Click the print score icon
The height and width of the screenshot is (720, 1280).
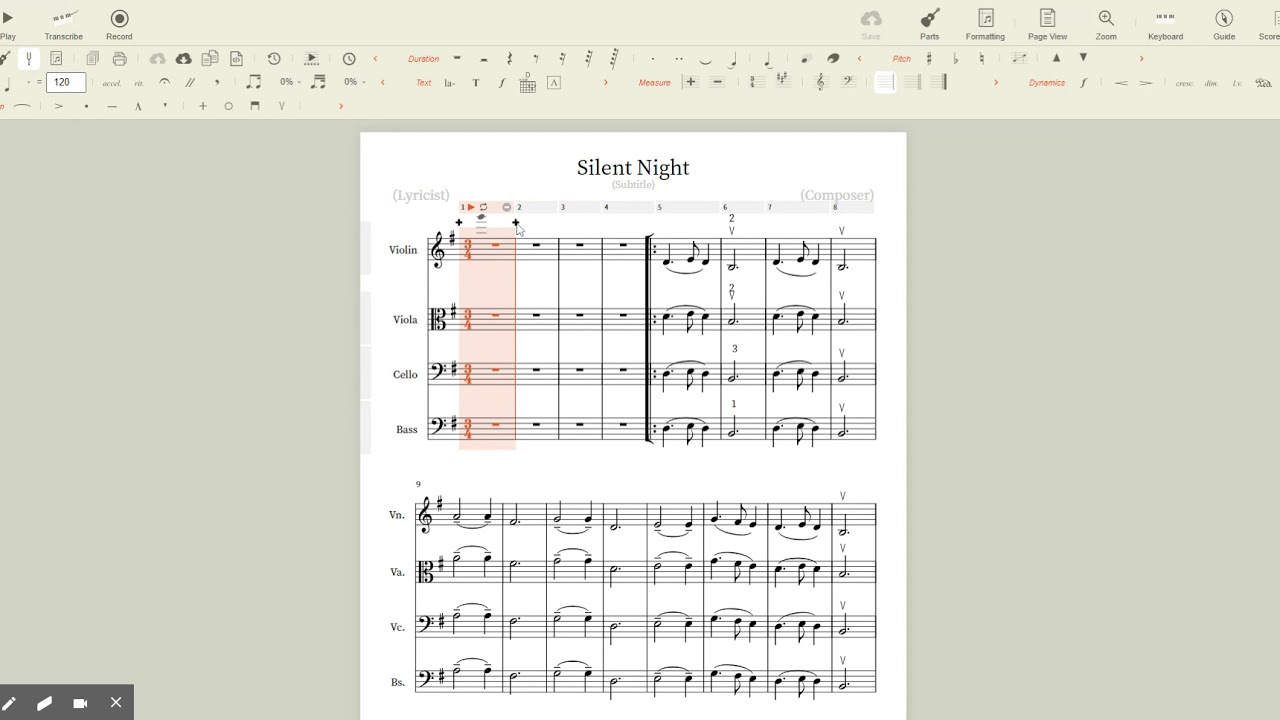click(x=120, y=59)
